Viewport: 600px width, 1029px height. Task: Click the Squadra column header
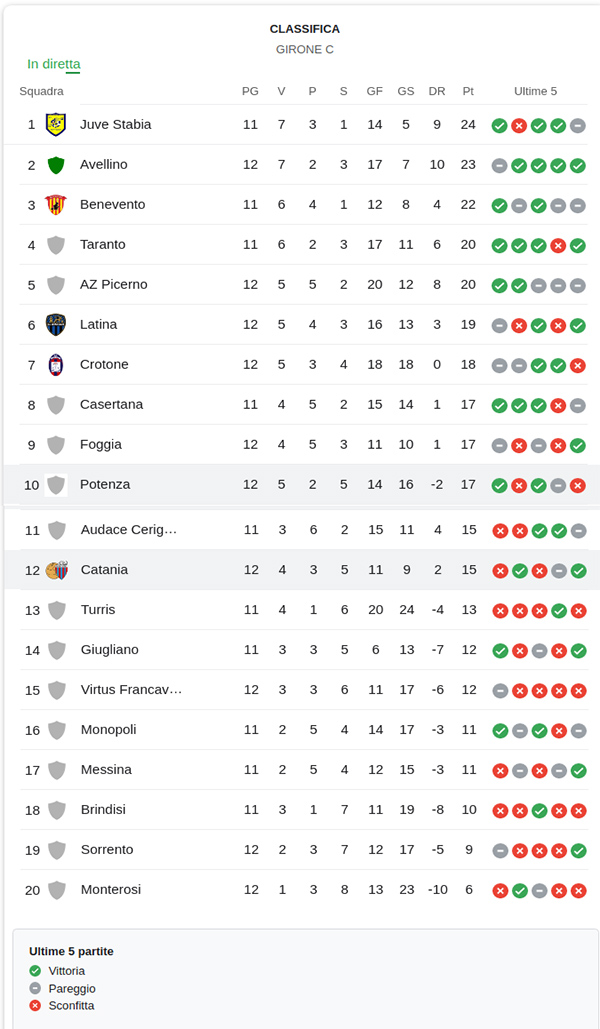point(41,91)
